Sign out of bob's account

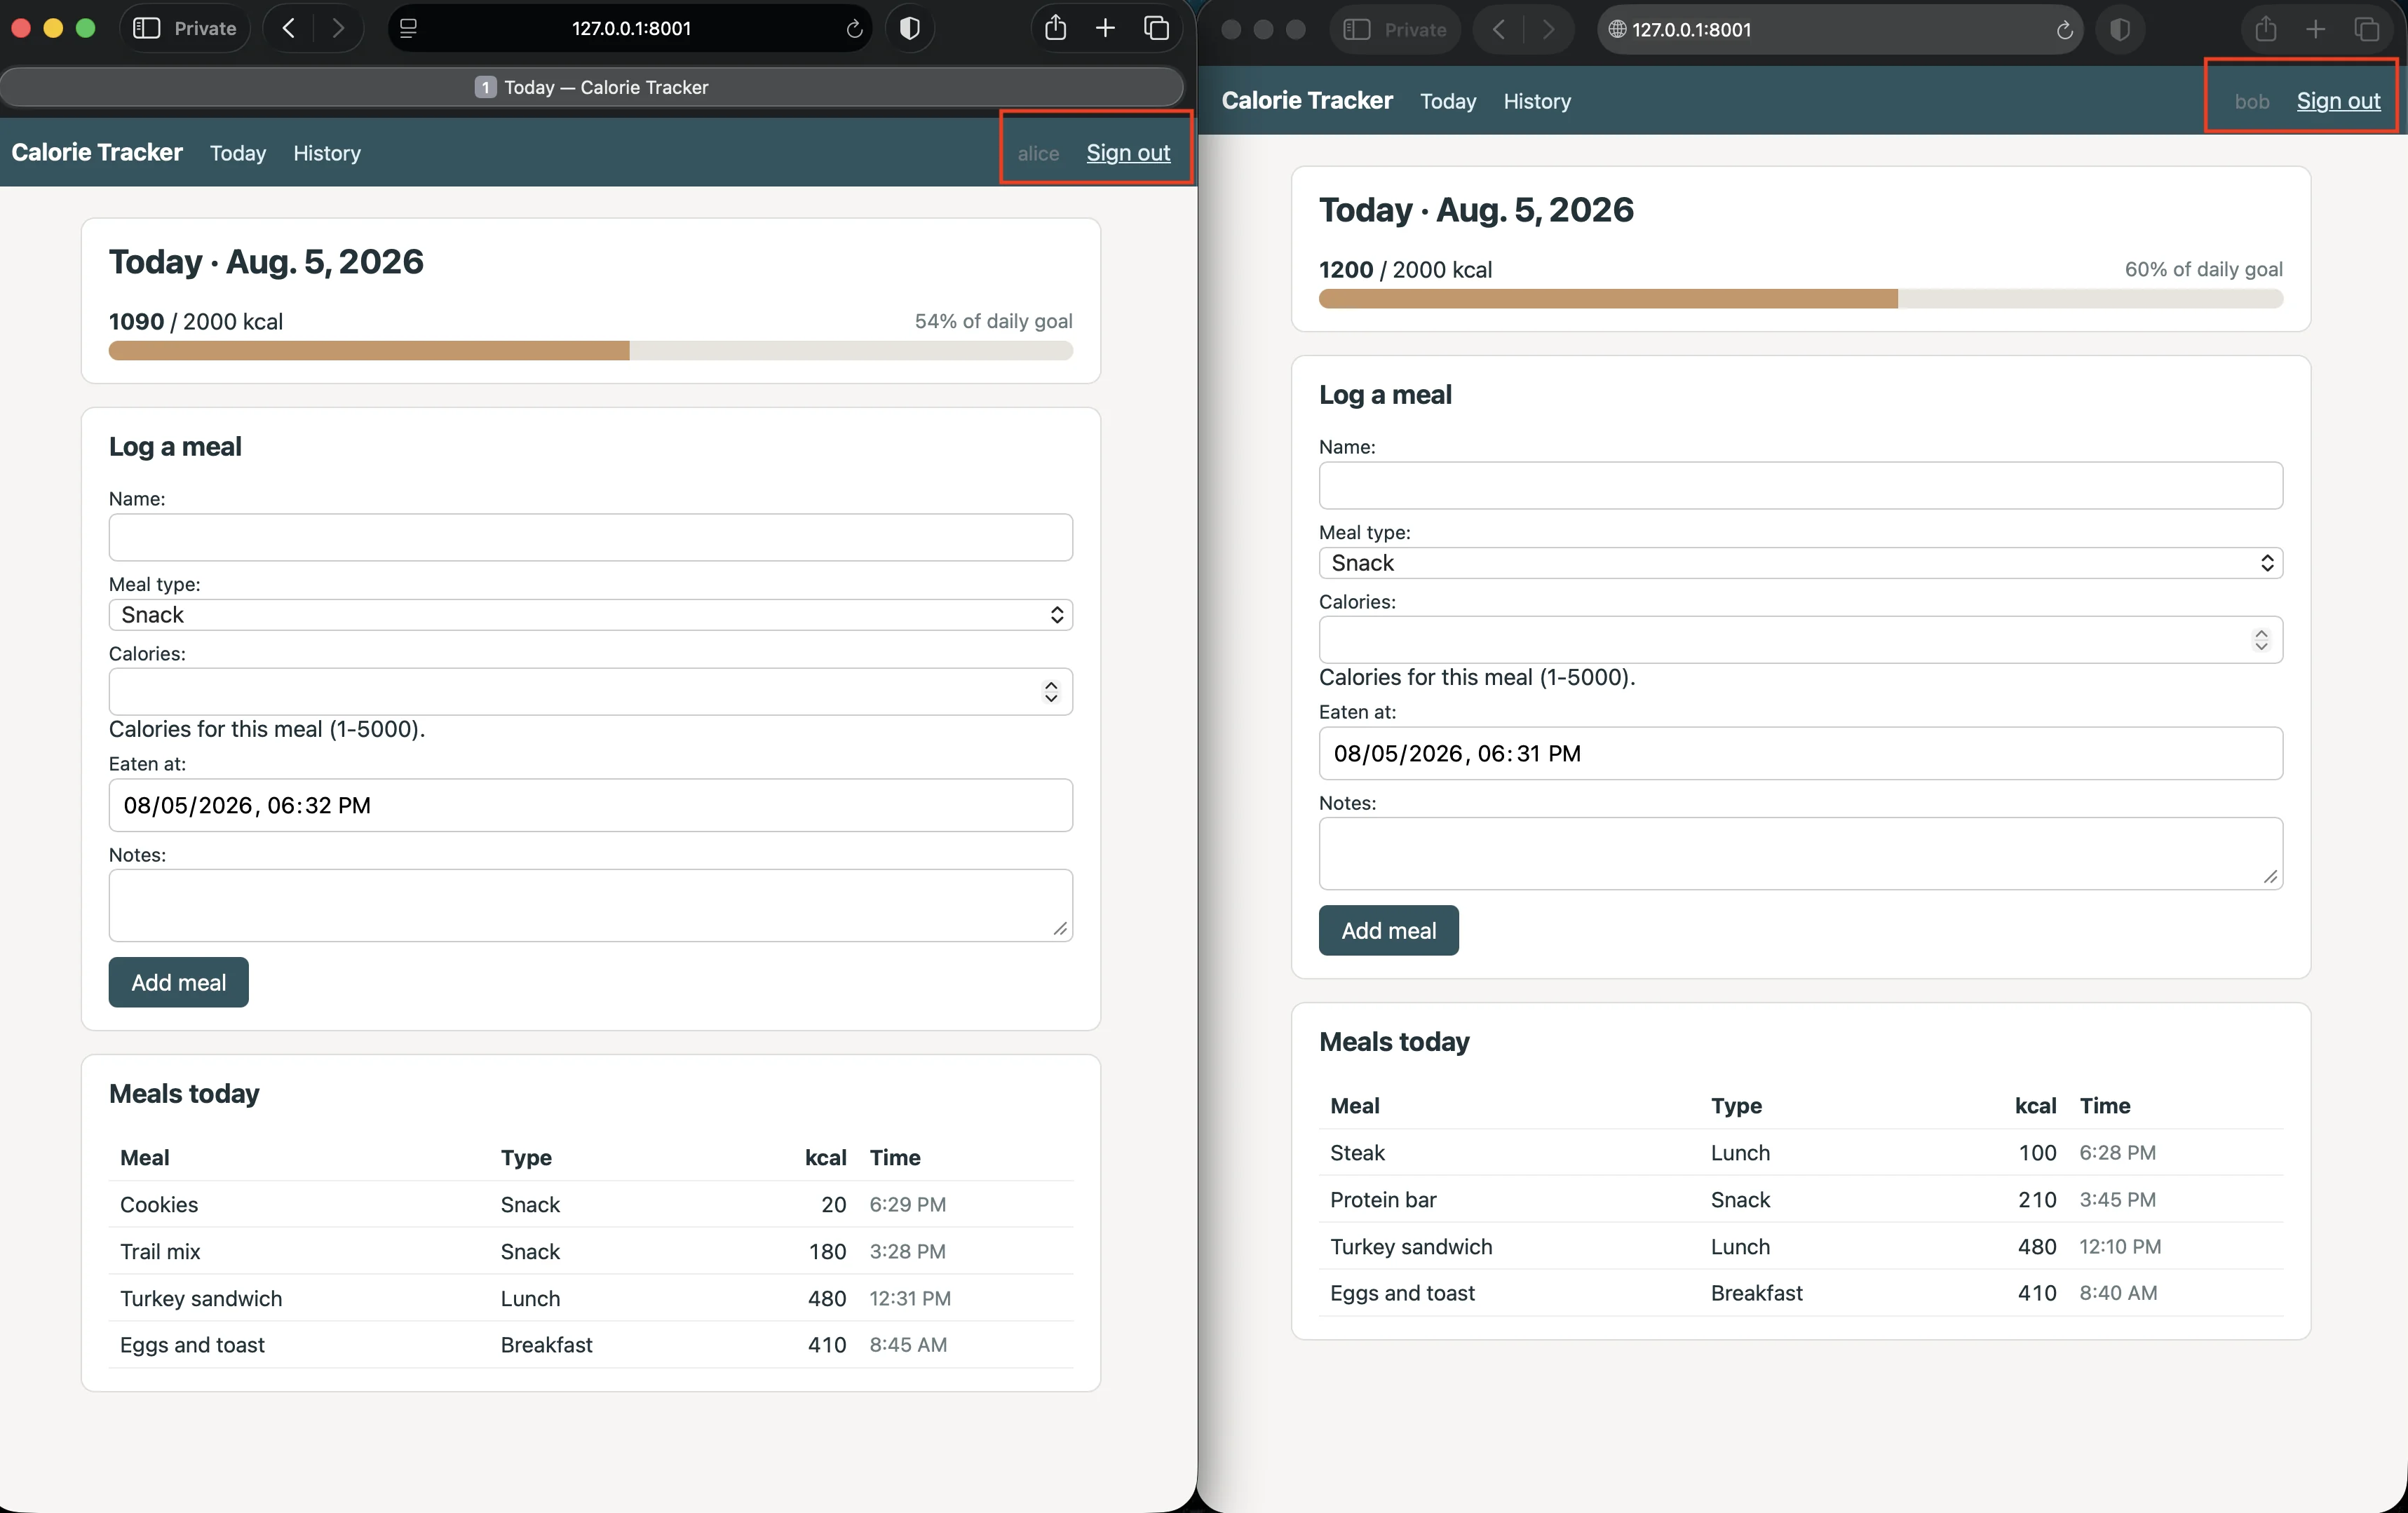click(2338, 101)
